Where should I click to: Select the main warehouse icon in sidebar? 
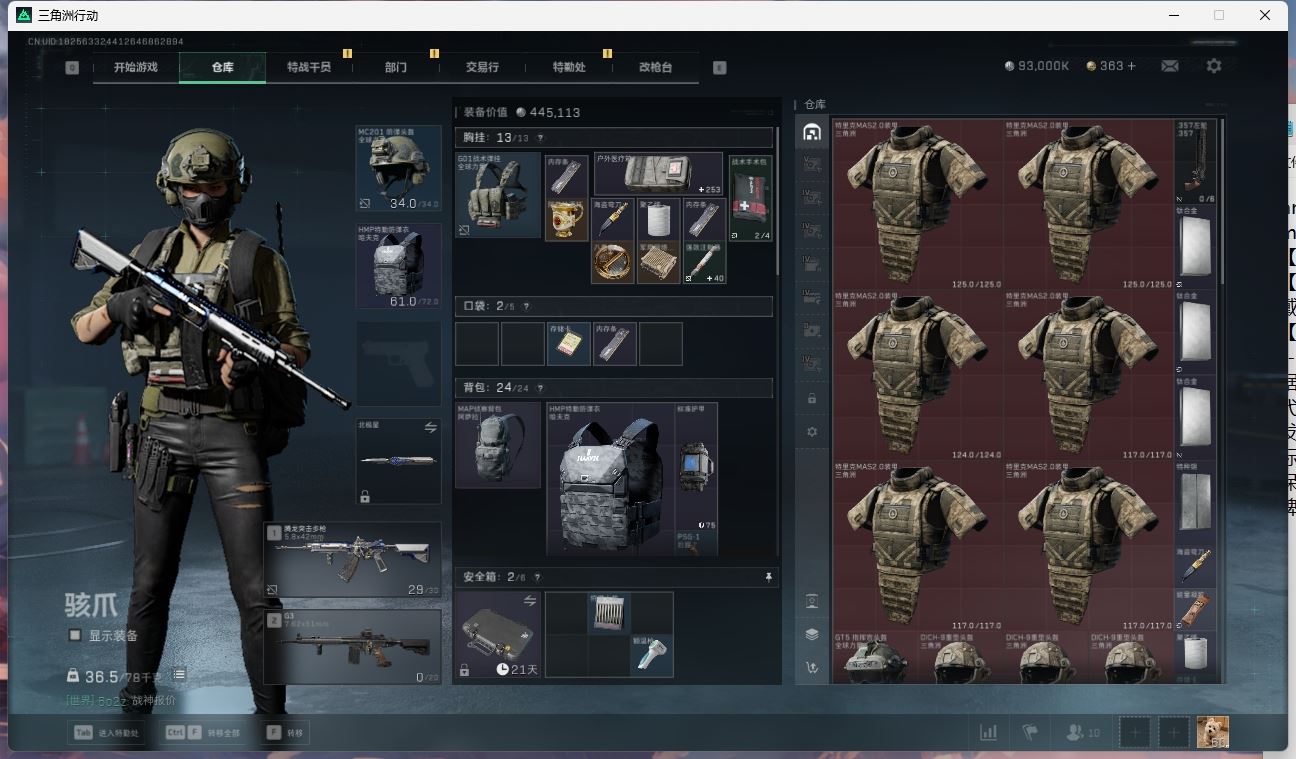[x=812, y=132]
